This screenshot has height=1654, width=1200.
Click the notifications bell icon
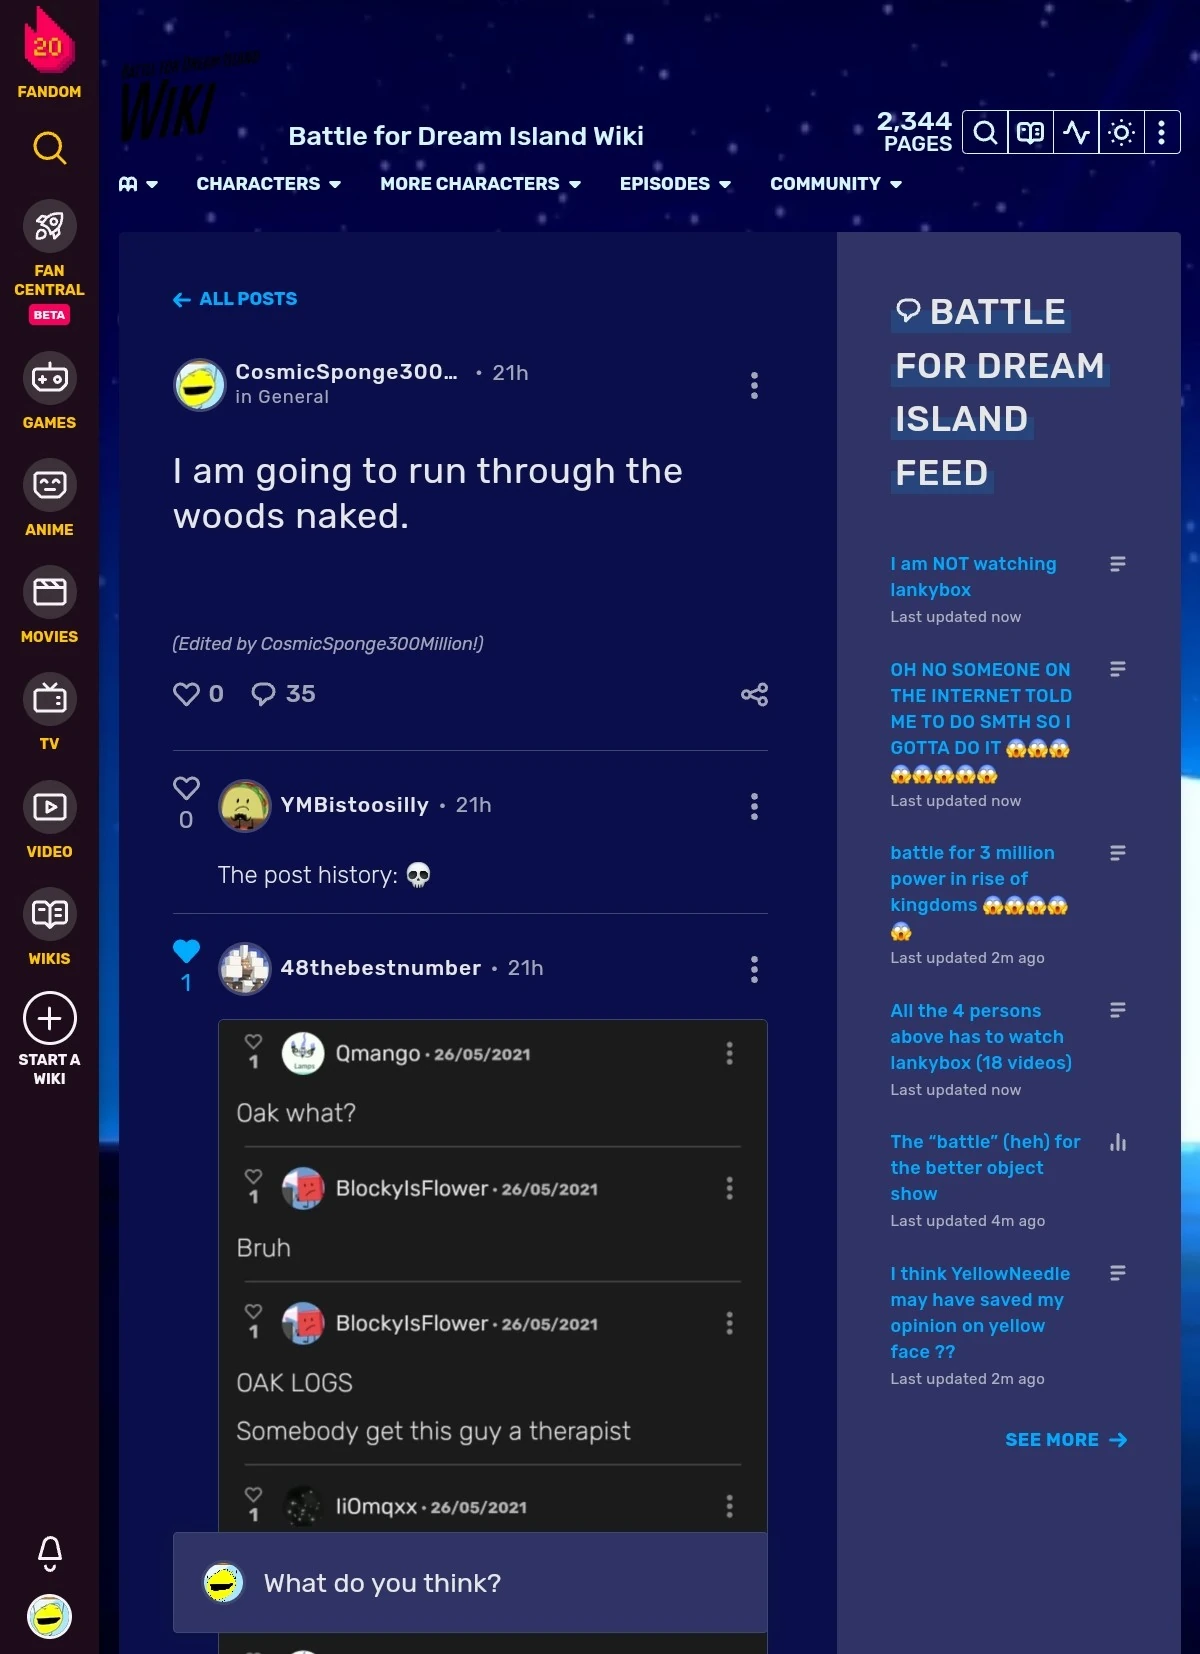point(49,1553)
